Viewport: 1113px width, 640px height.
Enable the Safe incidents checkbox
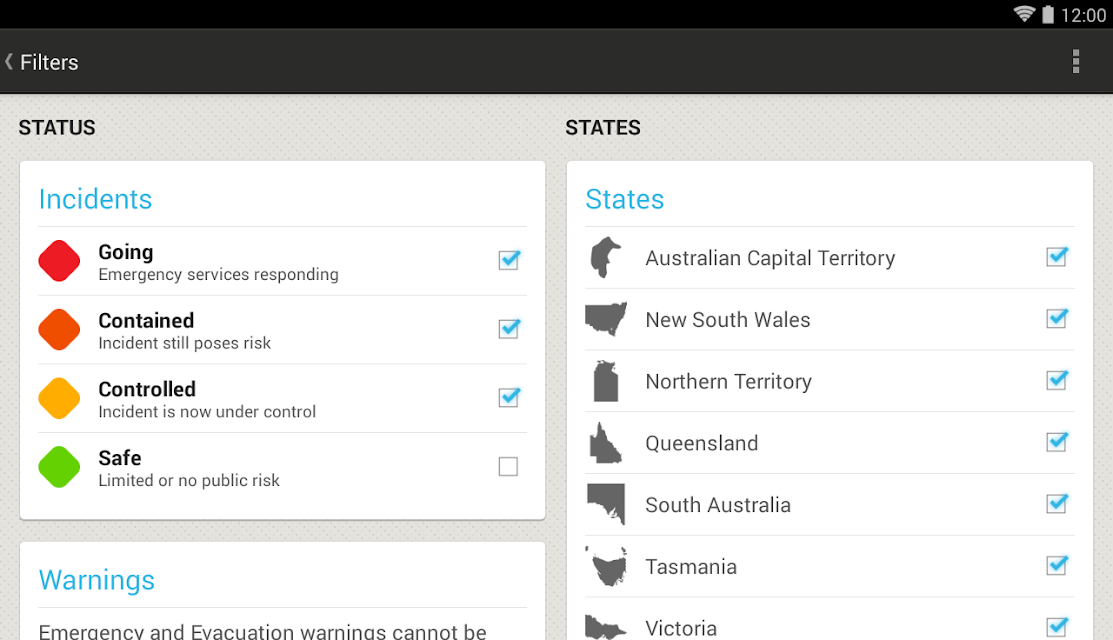[508, 467]
